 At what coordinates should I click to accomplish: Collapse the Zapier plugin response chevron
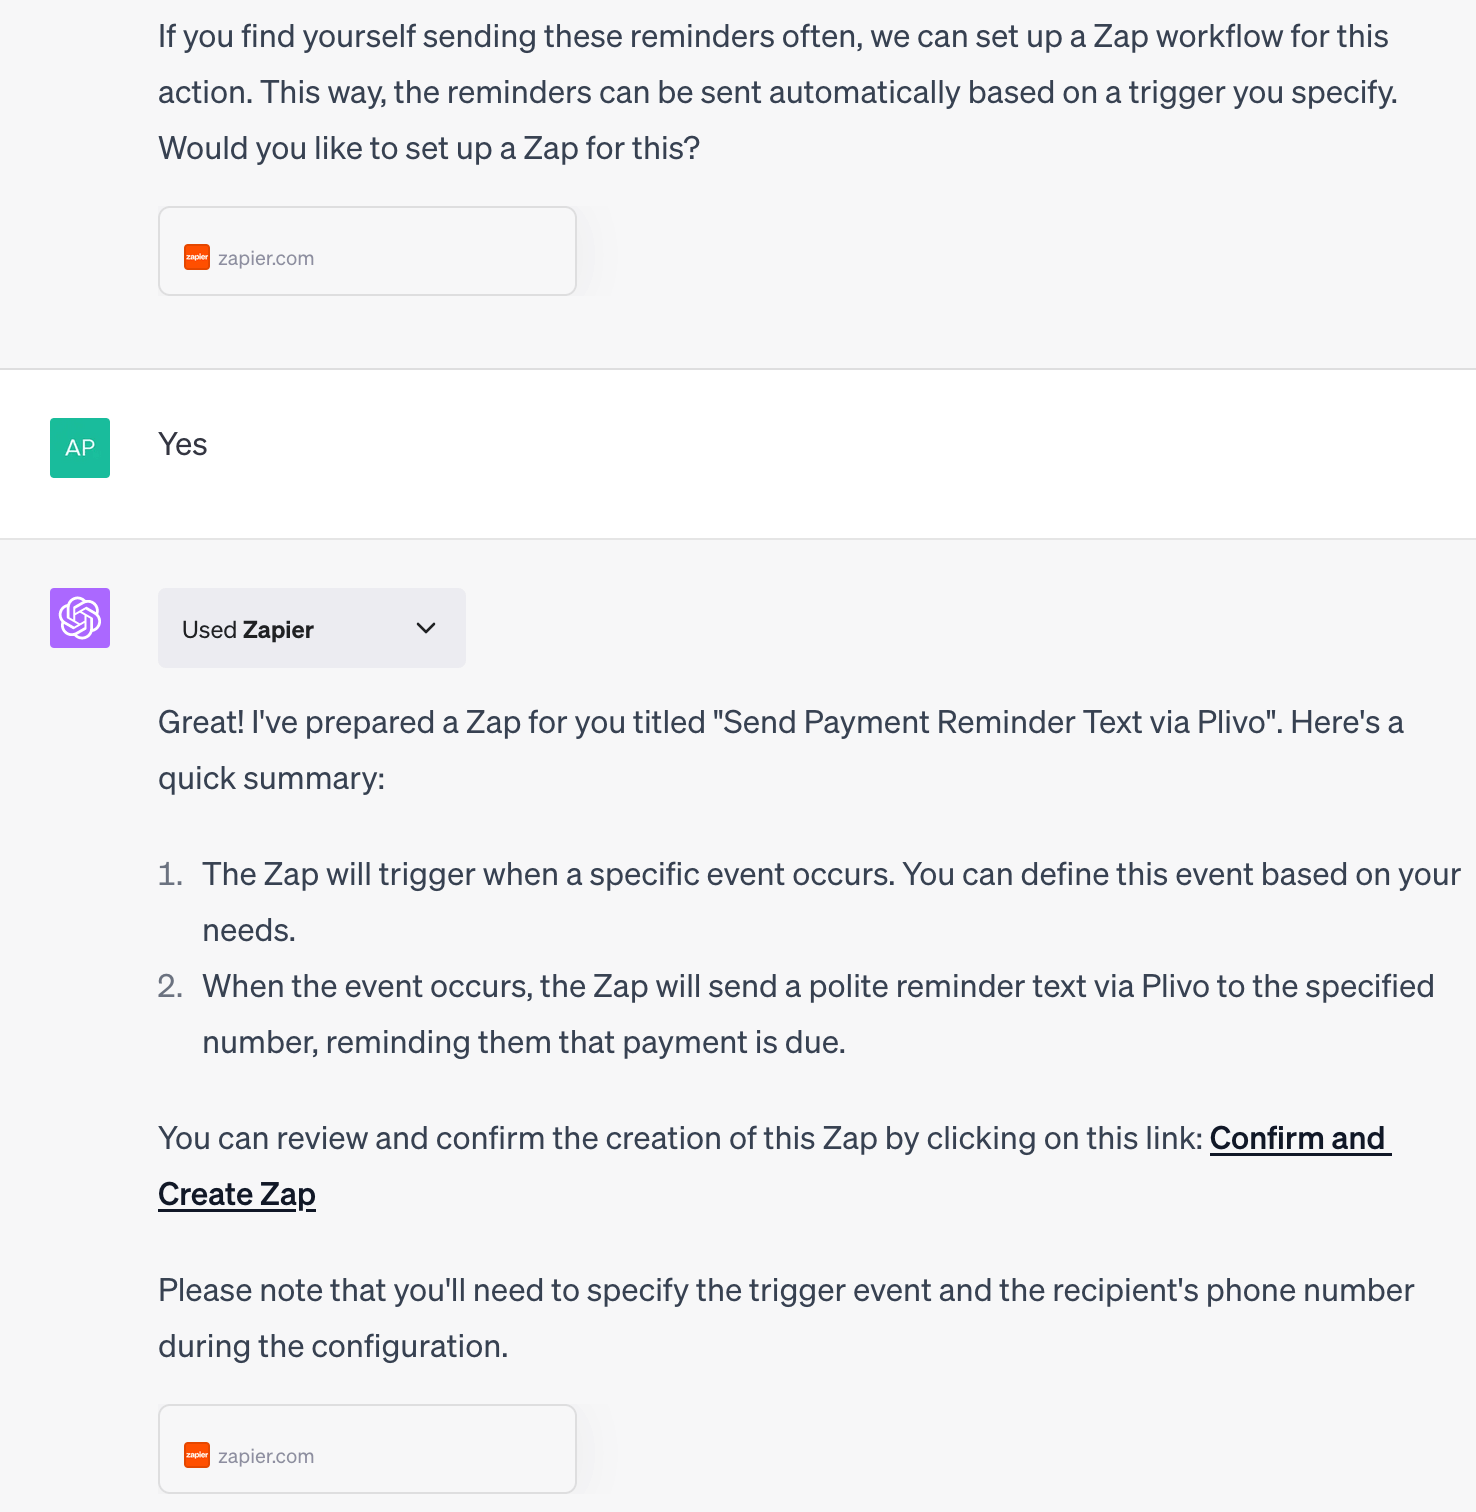click(x=426, y=629)
